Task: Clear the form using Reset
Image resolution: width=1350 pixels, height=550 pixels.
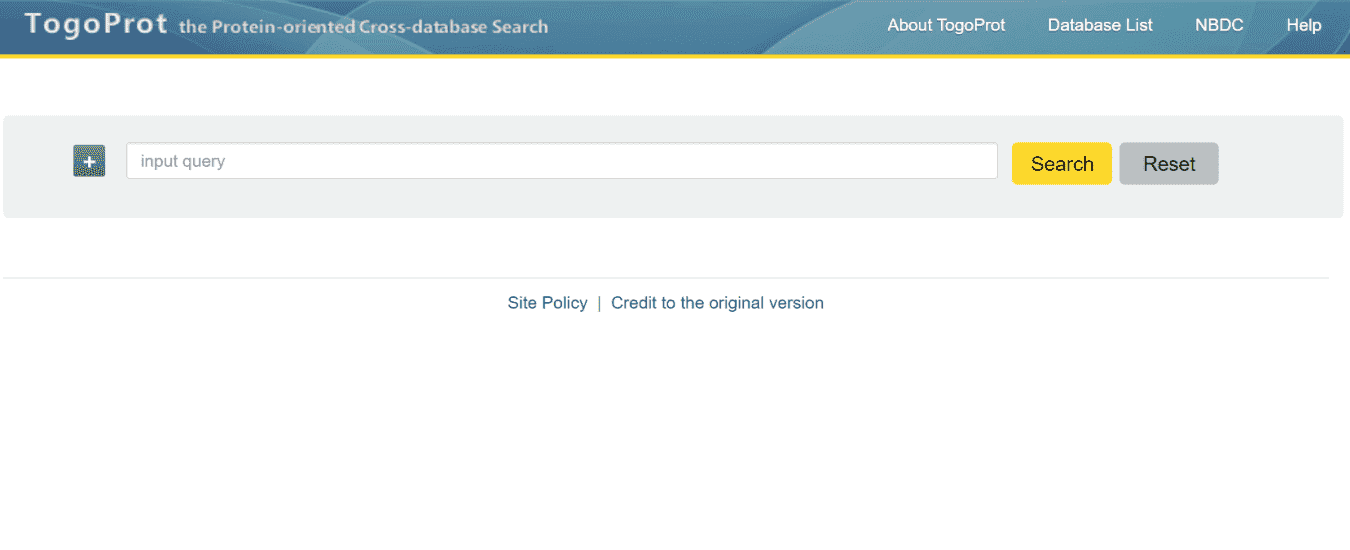Action: tap(1168, 164)
